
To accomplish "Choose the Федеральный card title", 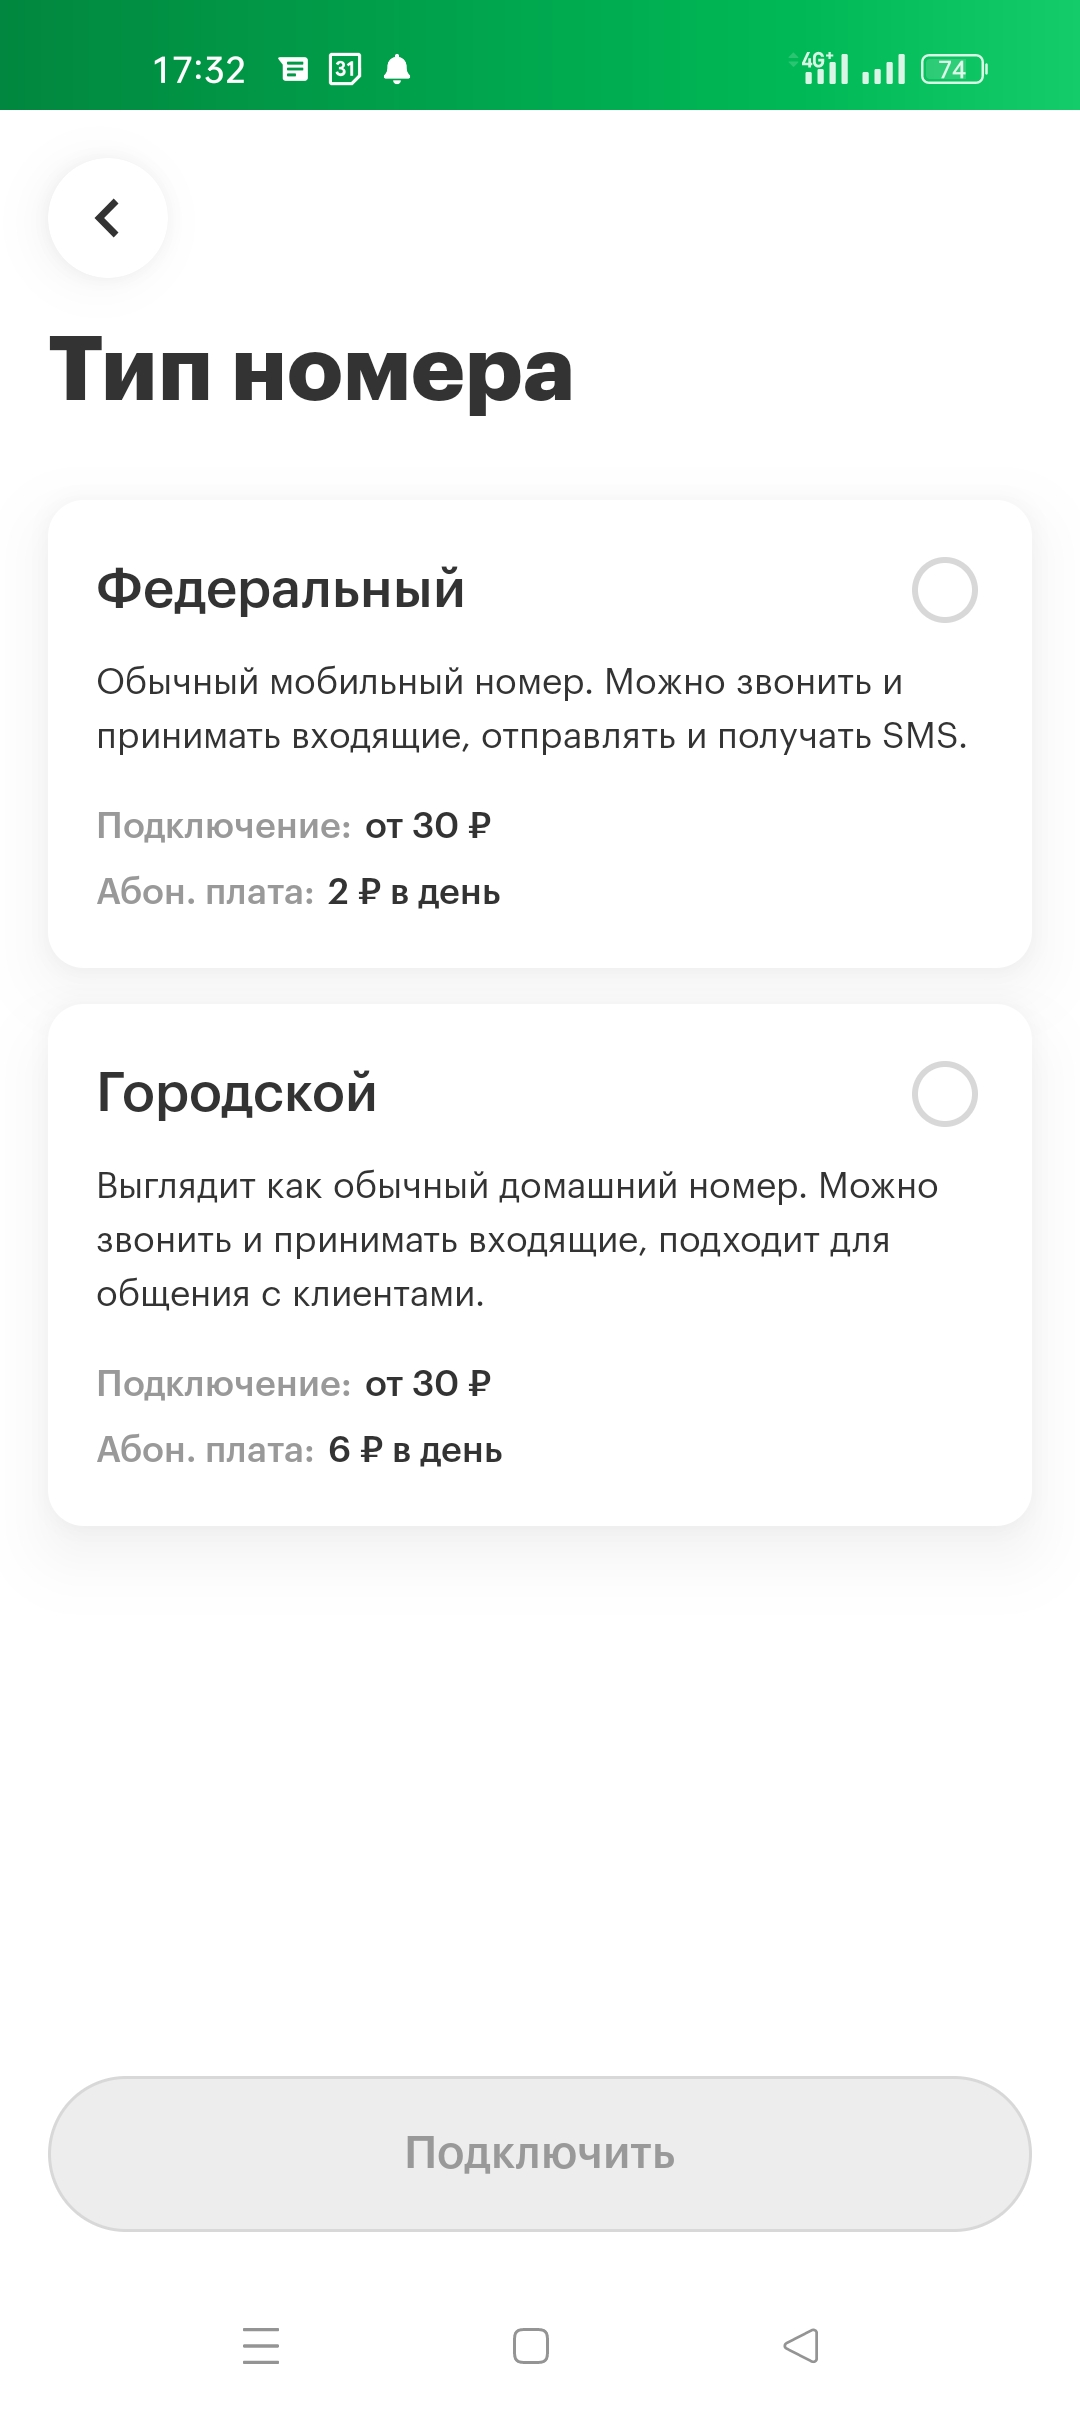I will [x=280, y=588].
